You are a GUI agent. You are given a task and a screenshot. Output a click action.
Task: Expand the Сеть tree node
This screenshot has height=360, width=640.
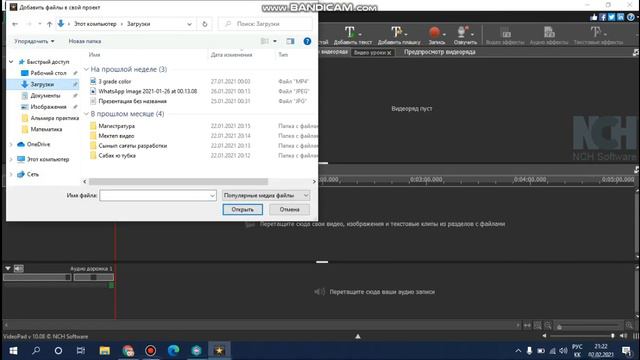(11, 174)
